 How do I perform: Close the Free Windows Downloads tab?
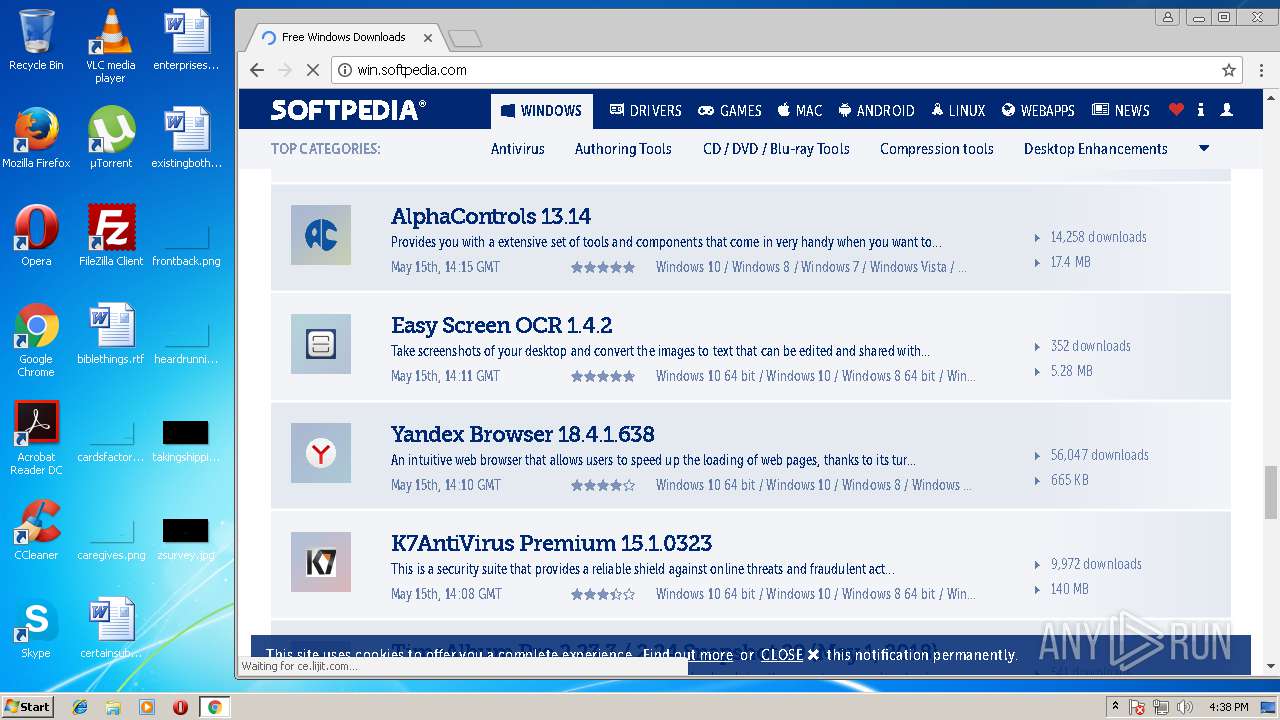[428, 38]
